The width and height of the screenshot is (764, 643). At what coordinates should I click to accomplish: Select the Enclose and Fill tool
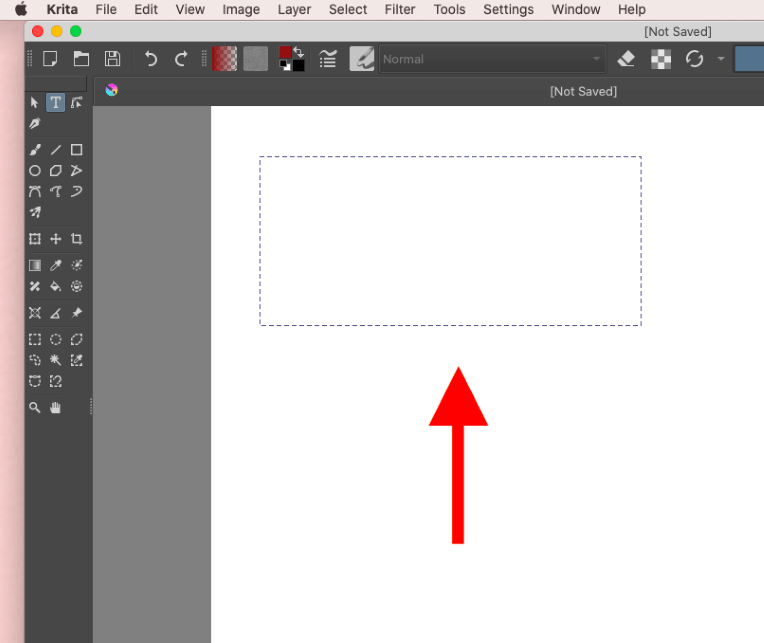[76, 286]
